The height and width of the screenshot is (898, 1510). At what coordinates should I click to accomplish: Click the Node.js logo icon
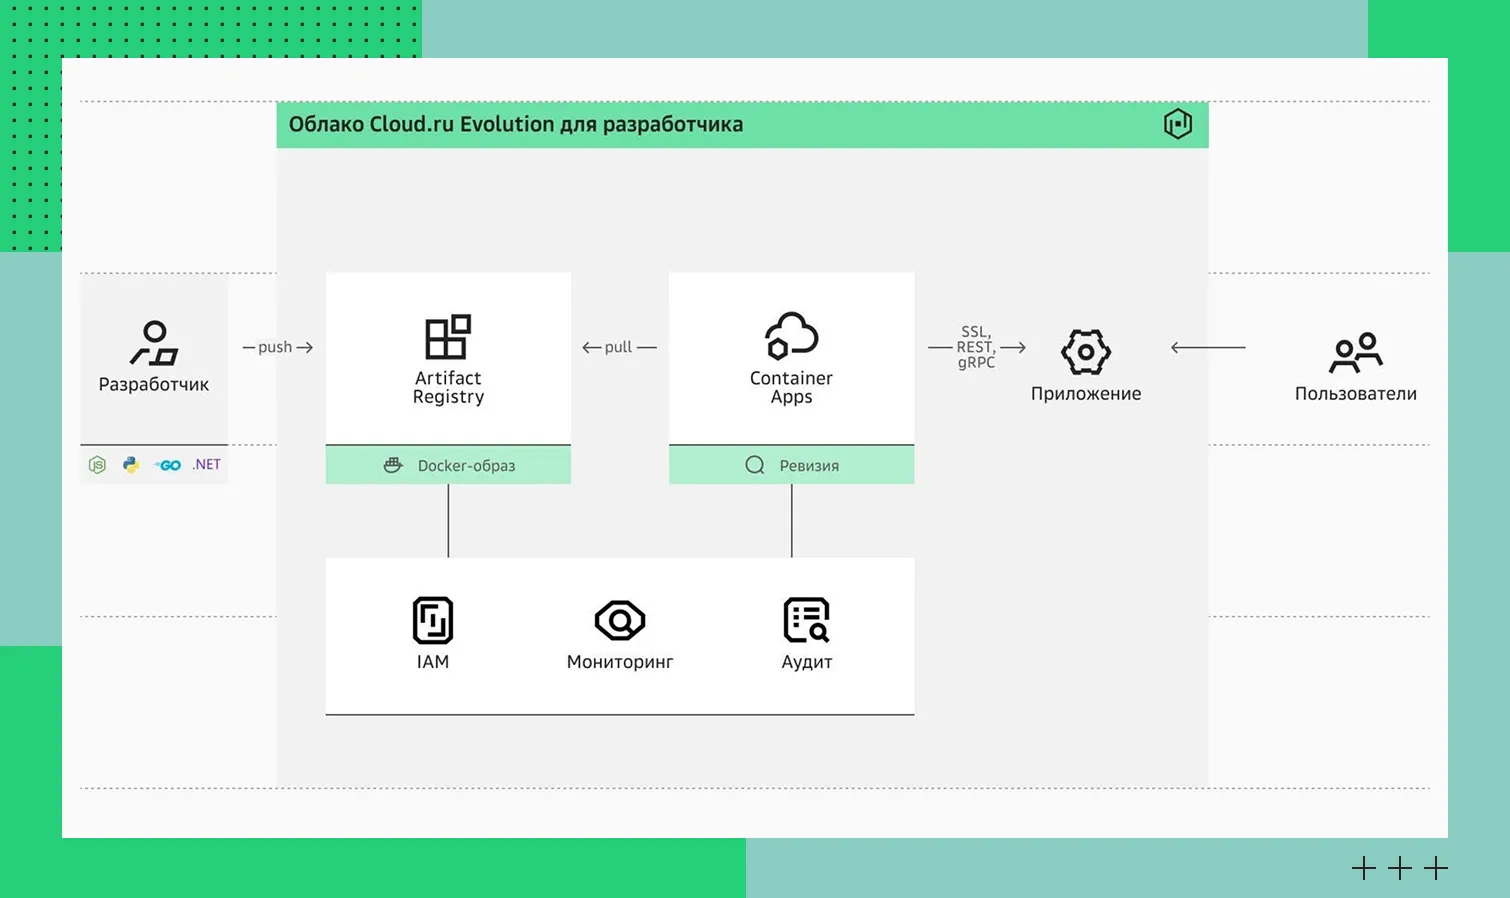pyautogui.click(x=97, y=465)
